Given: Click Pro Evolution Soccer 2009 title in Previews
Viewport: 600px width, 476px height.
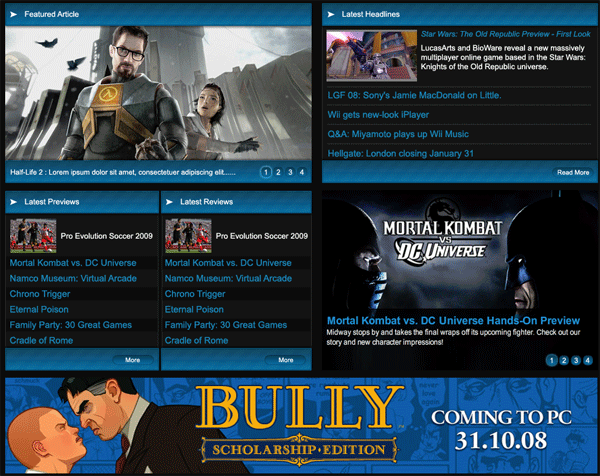Looking at the screenshot, I should [x=107, y=236].
